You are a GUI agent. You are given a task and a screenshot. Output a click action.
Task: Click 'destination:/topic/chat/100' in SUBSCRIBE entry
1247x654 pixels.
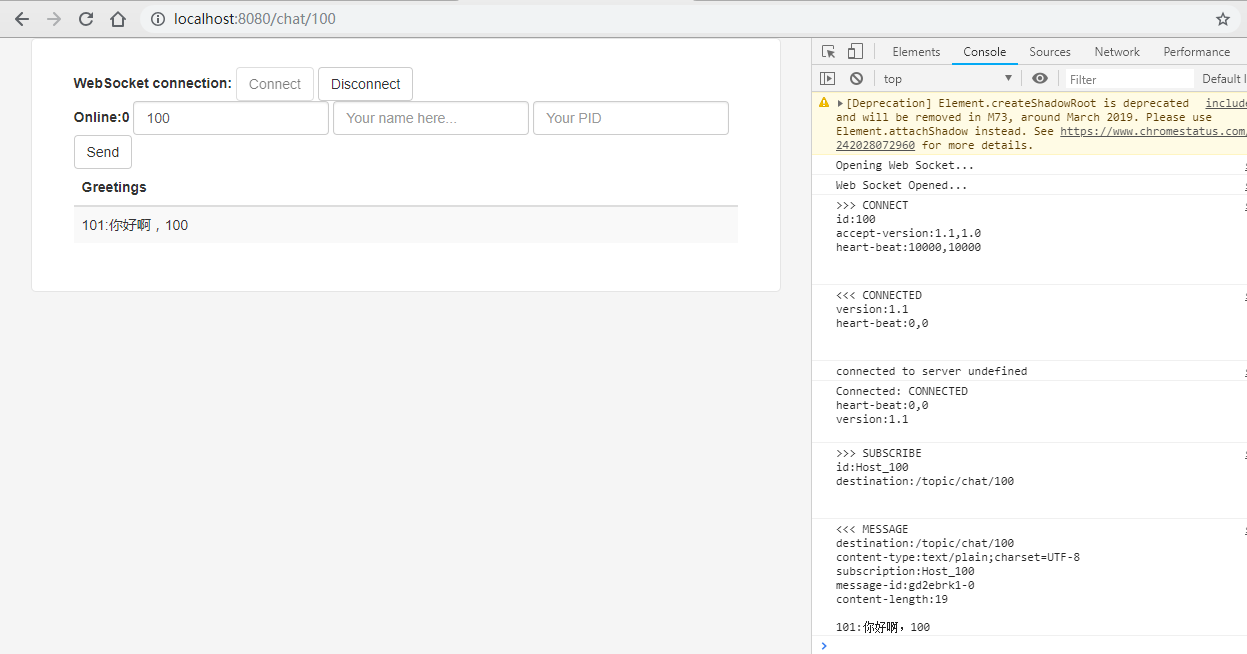[925, 481]
